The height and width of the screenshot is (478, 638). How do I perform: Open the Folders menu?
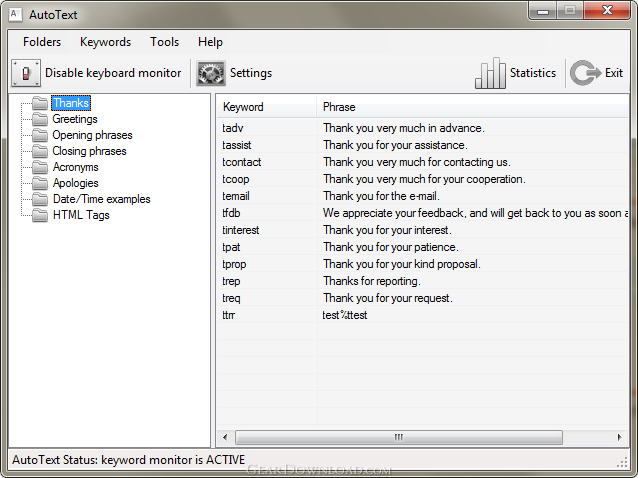[42, 42]
